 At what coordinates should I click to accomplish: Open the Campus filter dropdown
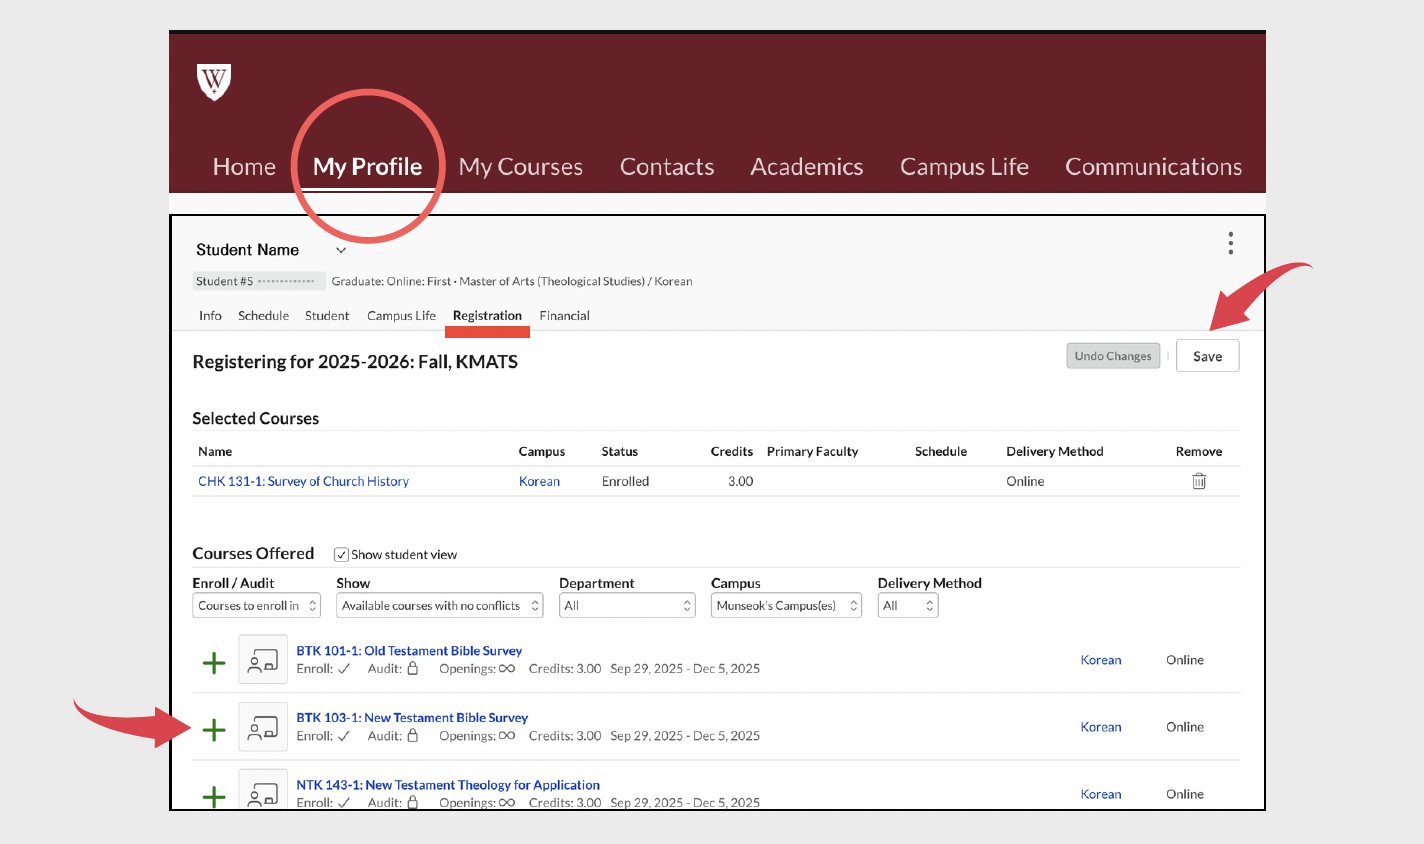[786, 606]
